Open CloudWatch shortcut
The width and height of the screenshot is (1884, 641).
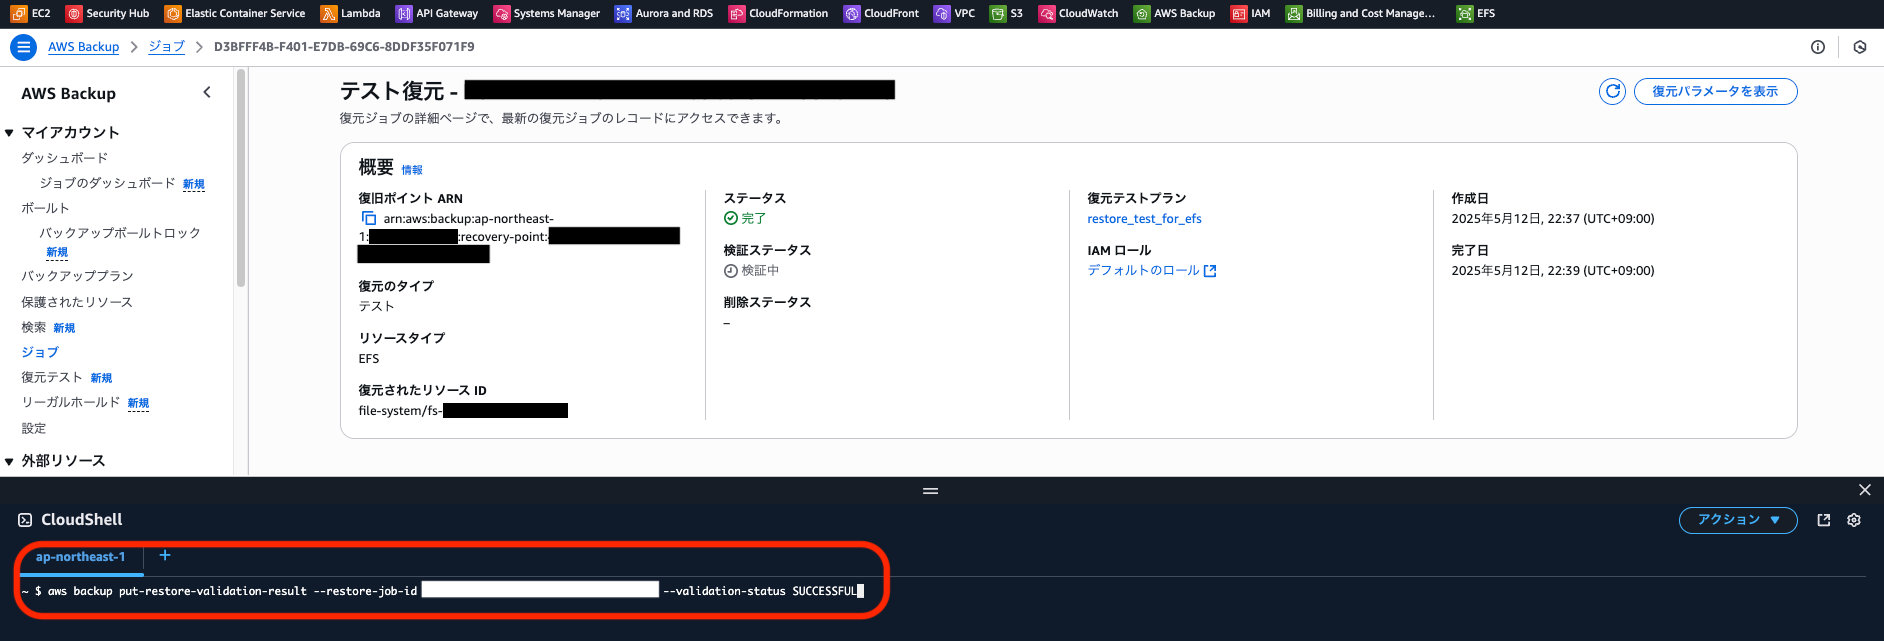[x=1078, y=13]
